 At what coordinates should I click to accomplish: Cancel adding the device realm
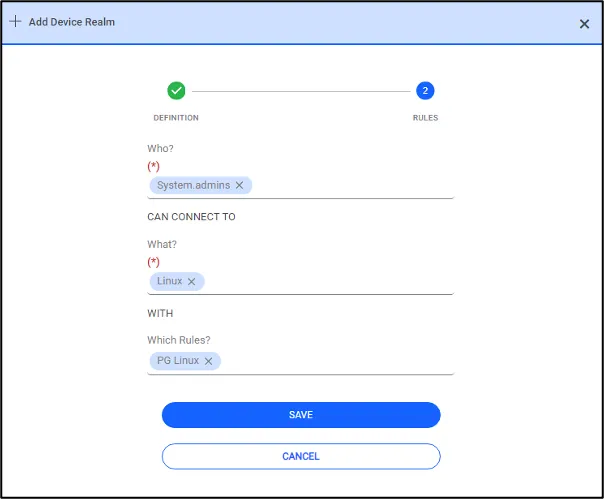click(301, 456)
